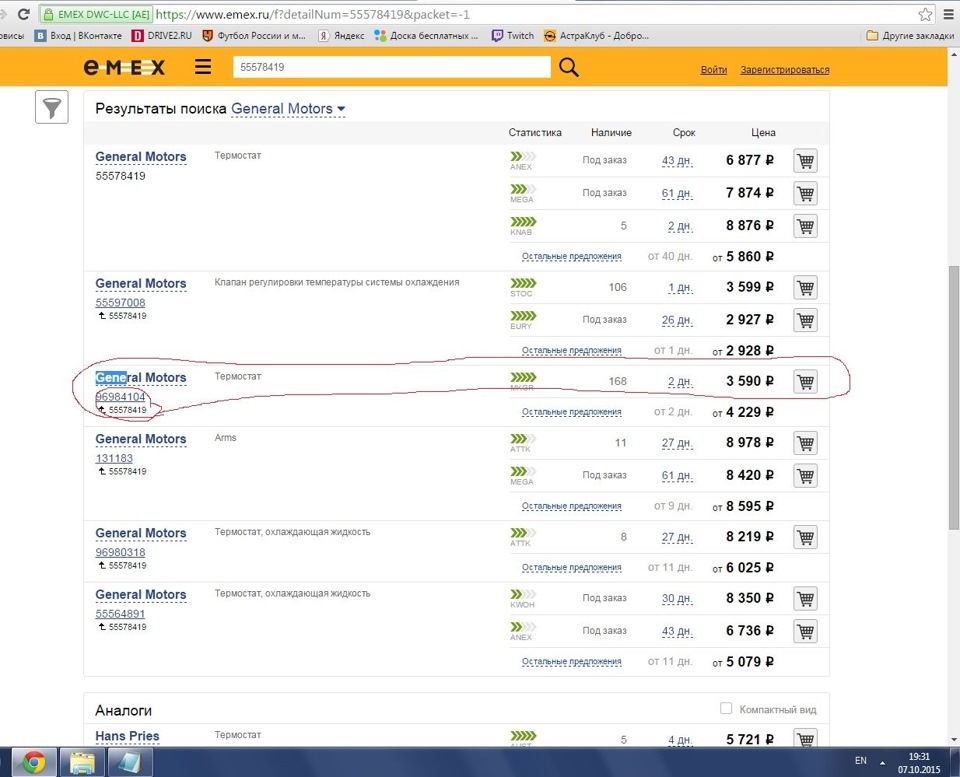Click the Зарегистрироваться link
The width and height of the screenshot is (960, 777).
[x=784, y=70]
